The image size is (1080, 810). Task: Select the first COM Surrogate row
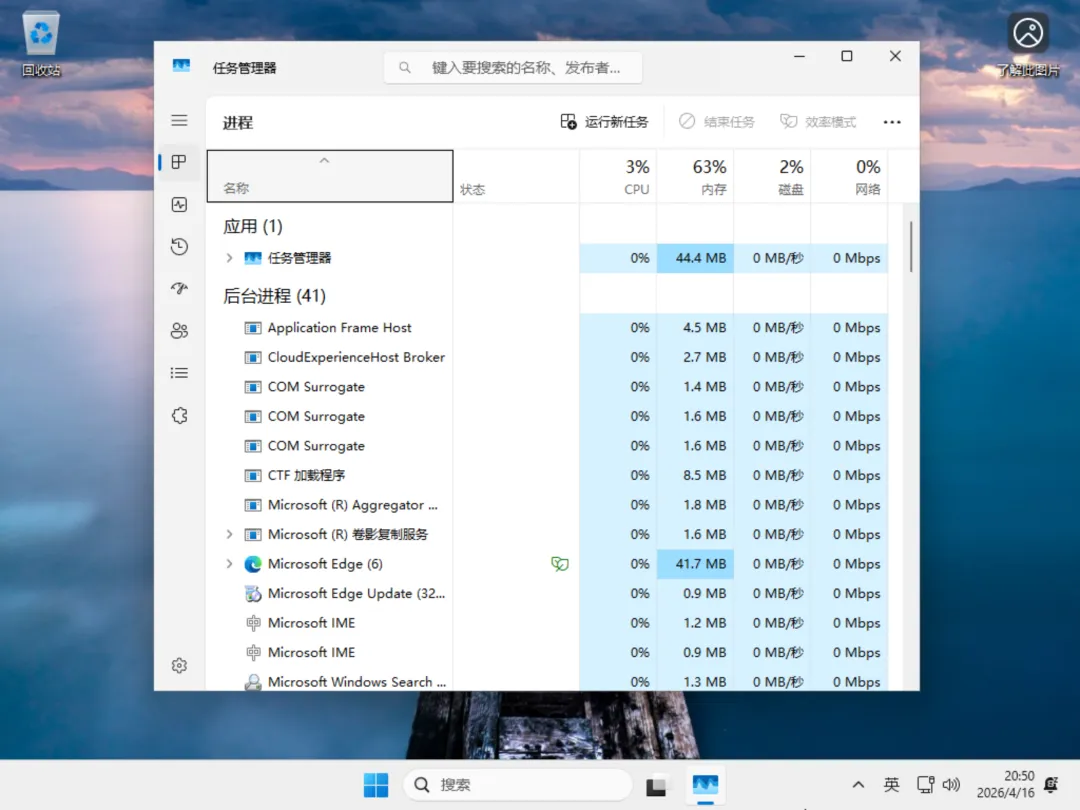click(x=548, y=386)
